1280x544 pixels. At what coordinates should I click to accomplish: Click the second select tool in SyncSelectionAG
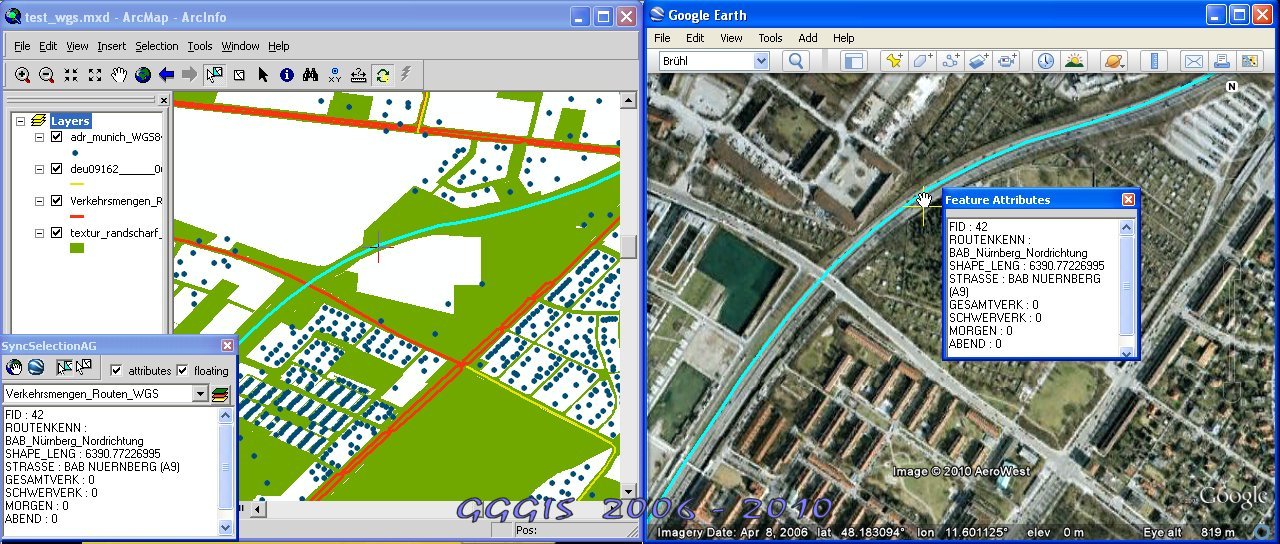pos(84,368)
